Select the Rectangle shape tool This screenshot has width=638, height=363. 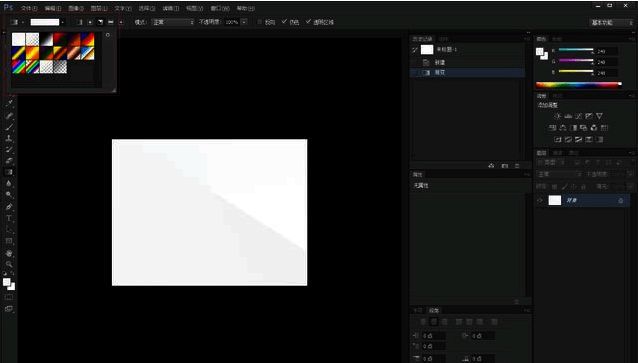(x=9, y=241)
